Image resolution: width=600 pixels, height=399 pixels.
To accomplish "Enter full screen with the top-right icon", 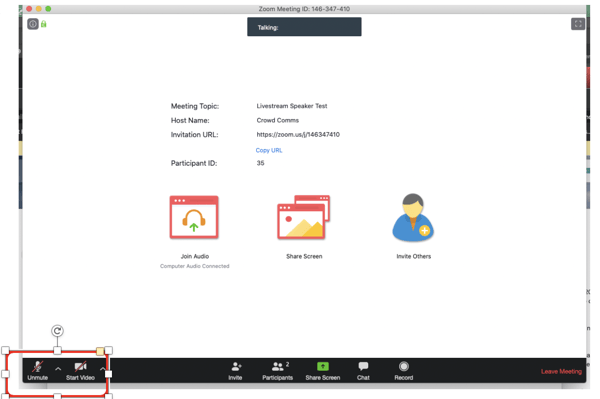I will (x=578, y=24).
